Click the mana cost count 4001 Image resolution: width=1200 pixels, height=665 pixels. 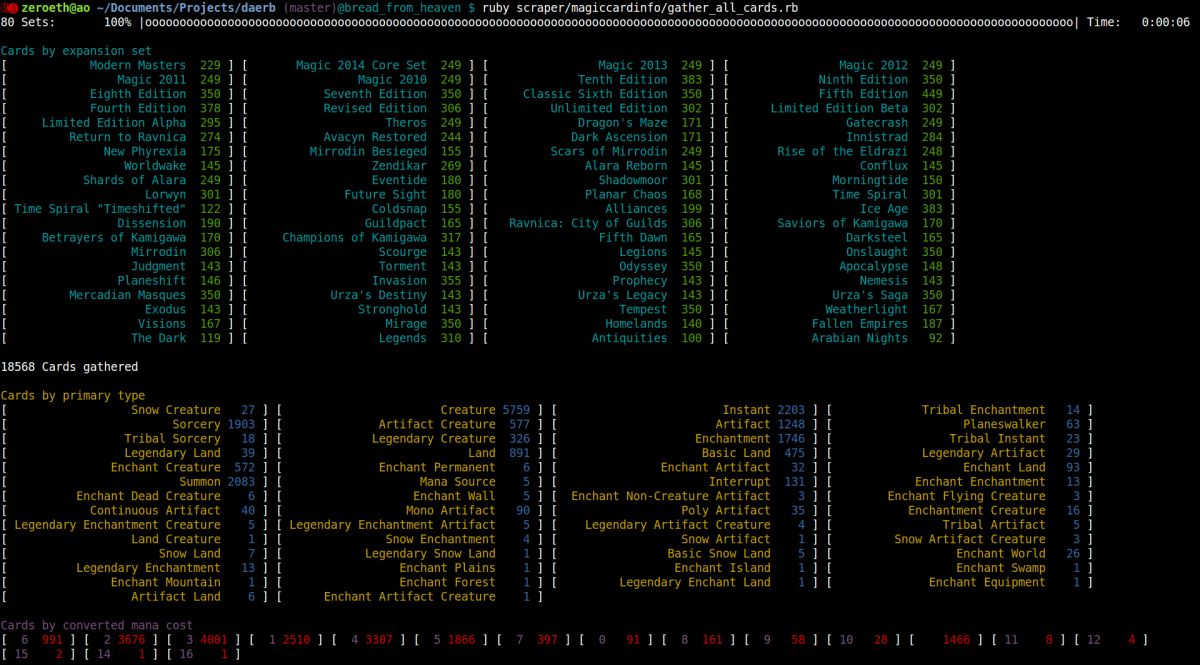(x=215, y=639)
